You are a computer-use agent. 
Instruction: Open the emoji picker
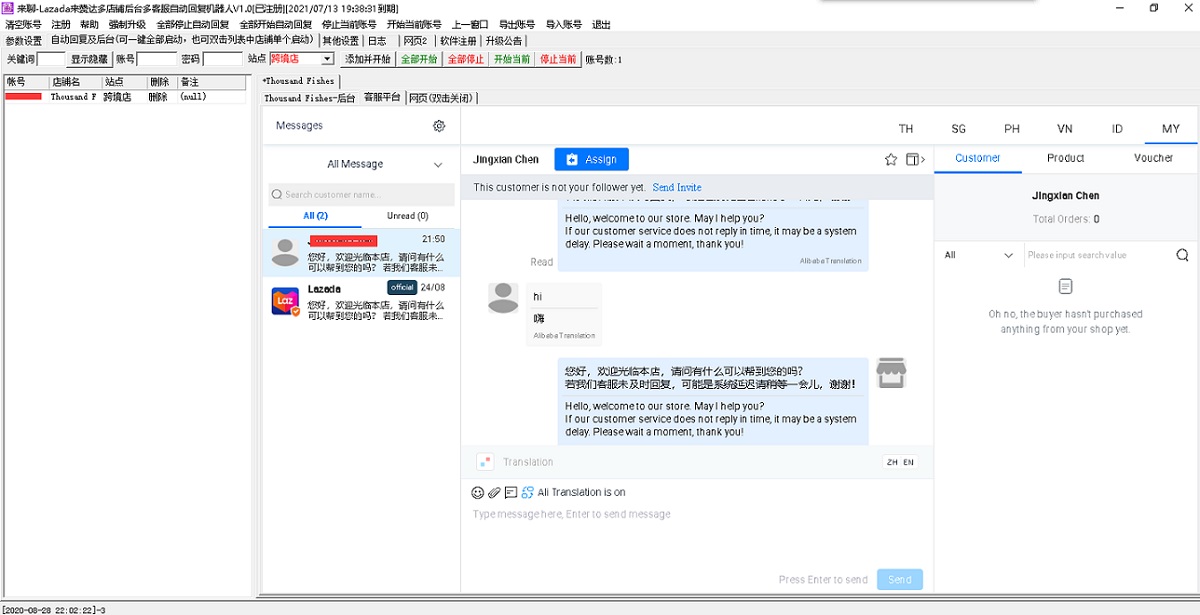point(478,492)
